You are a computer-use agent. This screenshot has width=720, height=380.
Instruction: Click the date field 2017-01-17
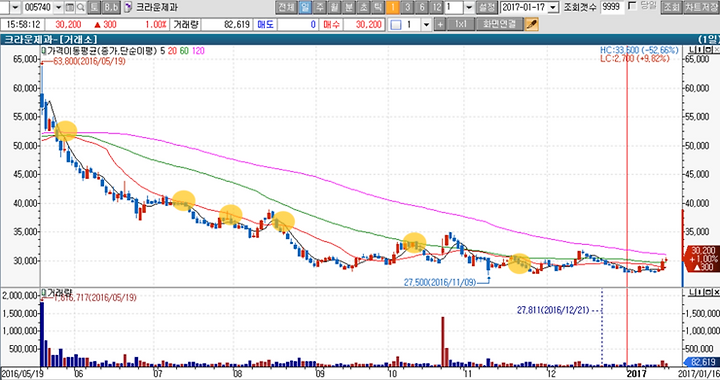click(524, 7)
